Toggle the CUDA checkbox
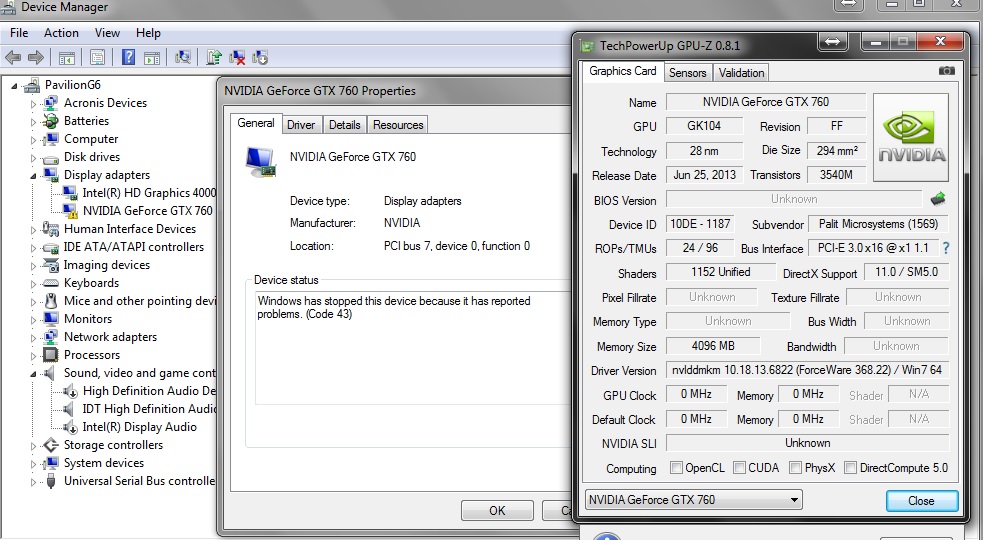983x540 pixels. (740, 468)
